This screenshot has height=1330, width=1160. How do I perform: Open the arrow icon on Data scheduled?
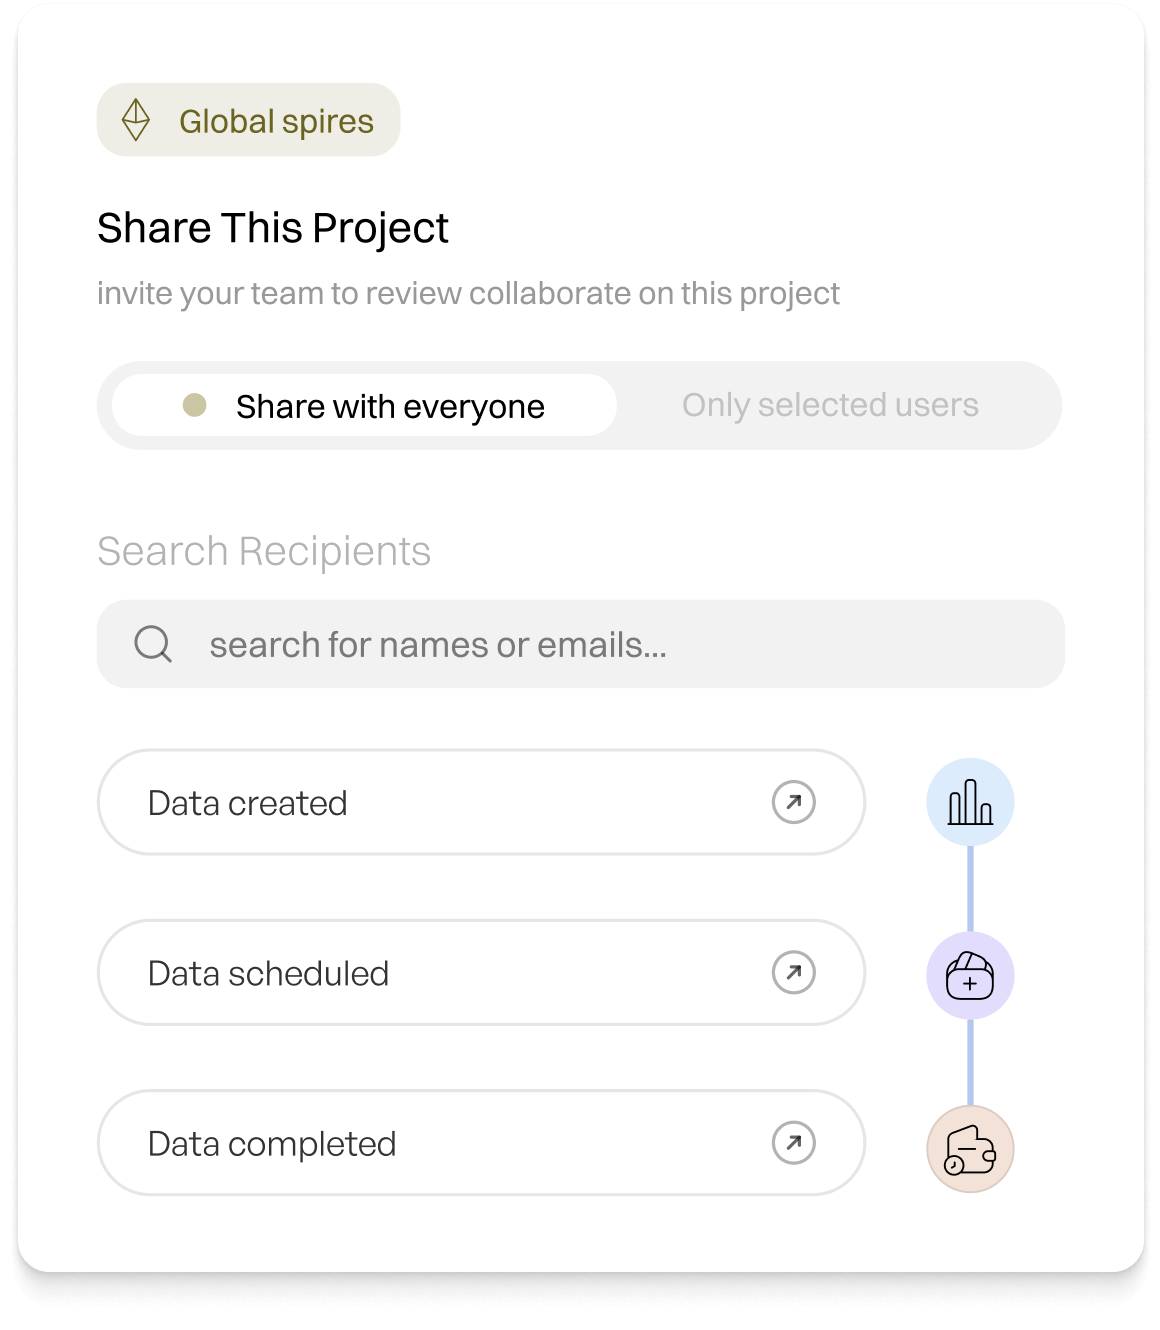tap(794, 972)
